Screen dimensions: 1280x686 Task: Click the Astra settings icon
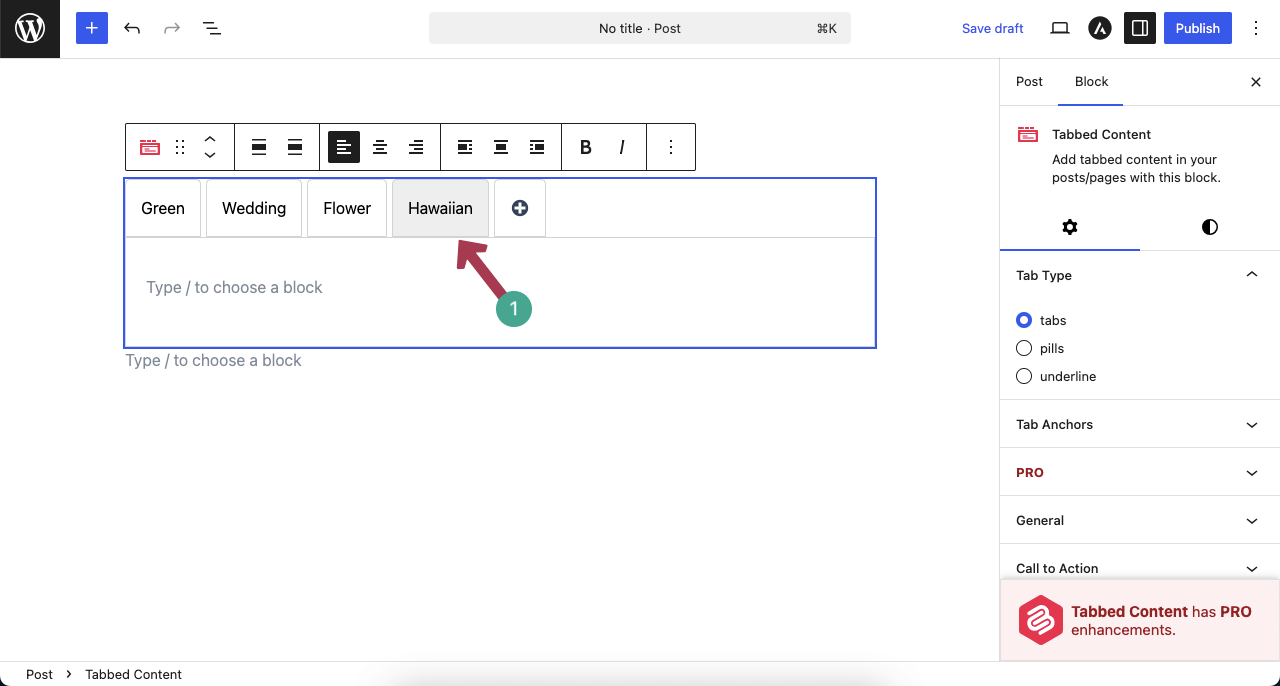pos(1099,28)
